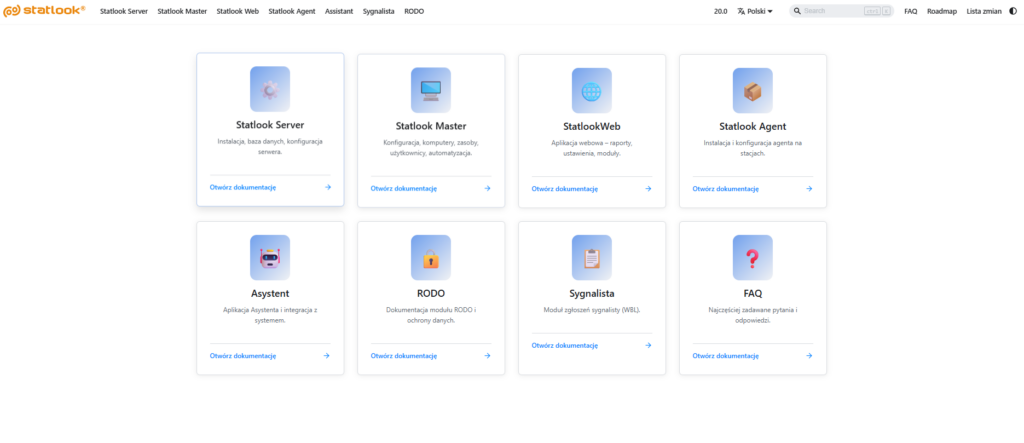Screen dimensions: 1024x443
Task: Click the Sygnalista clipboard icon
Action: pos(591,256)
